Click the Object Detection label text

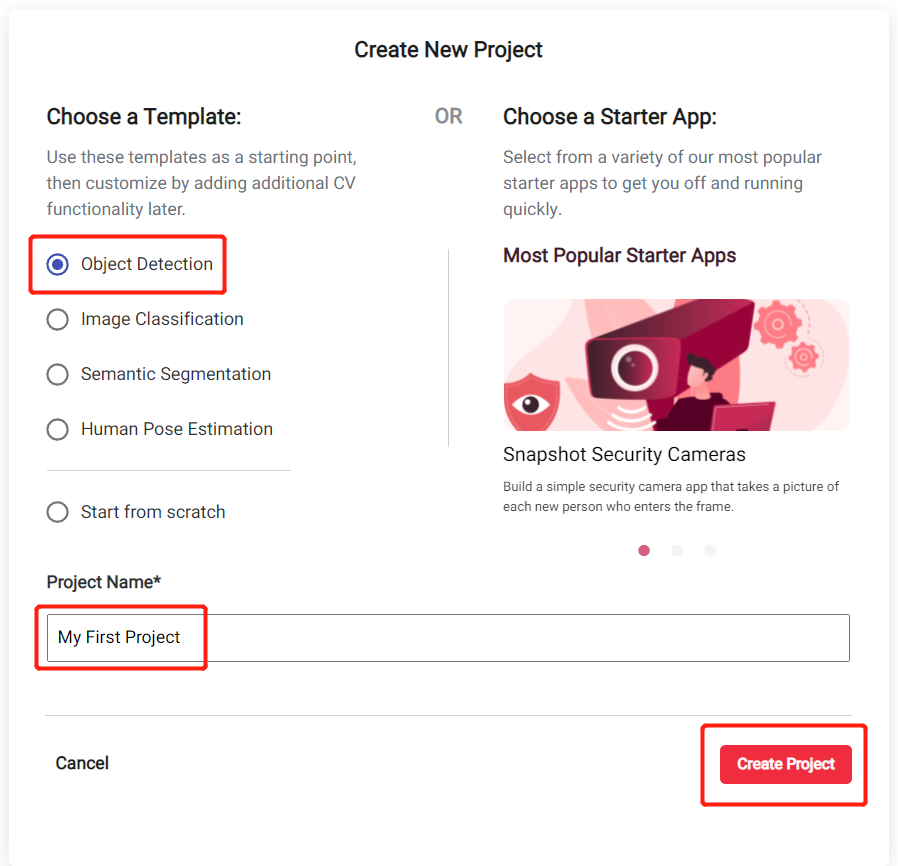147,264
